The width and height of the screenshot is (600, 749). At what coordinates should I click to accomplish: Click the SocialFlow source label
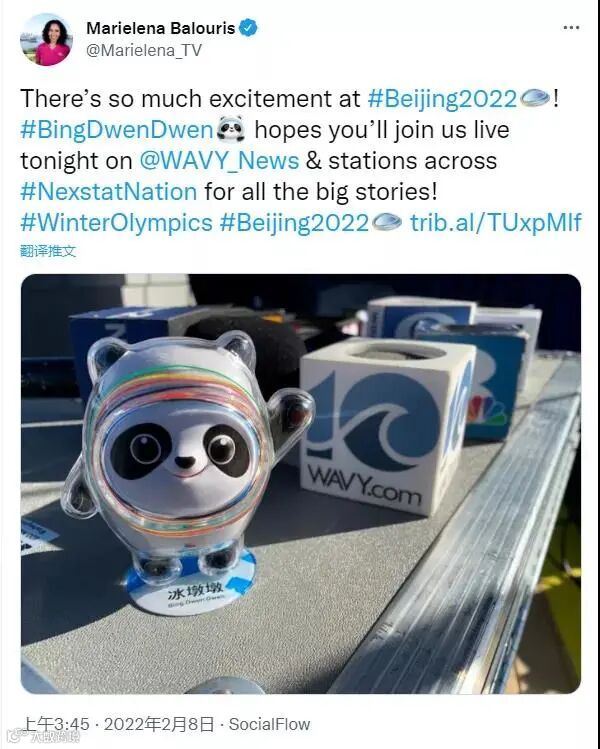pos(269,724)
